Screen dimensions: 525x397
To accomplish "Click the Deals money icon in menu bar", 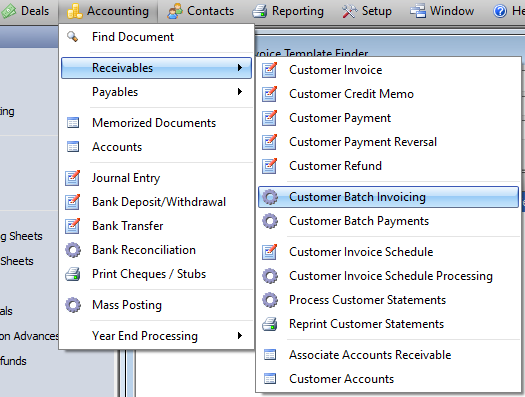I will tap(8, 11).
